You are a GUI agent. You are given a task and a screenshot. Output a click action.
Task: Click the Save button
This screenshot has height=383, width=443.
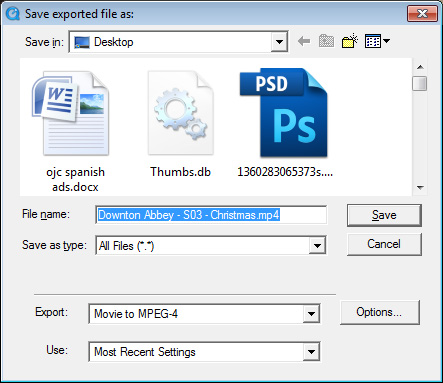pyautogui.click(x=384, y=215)
